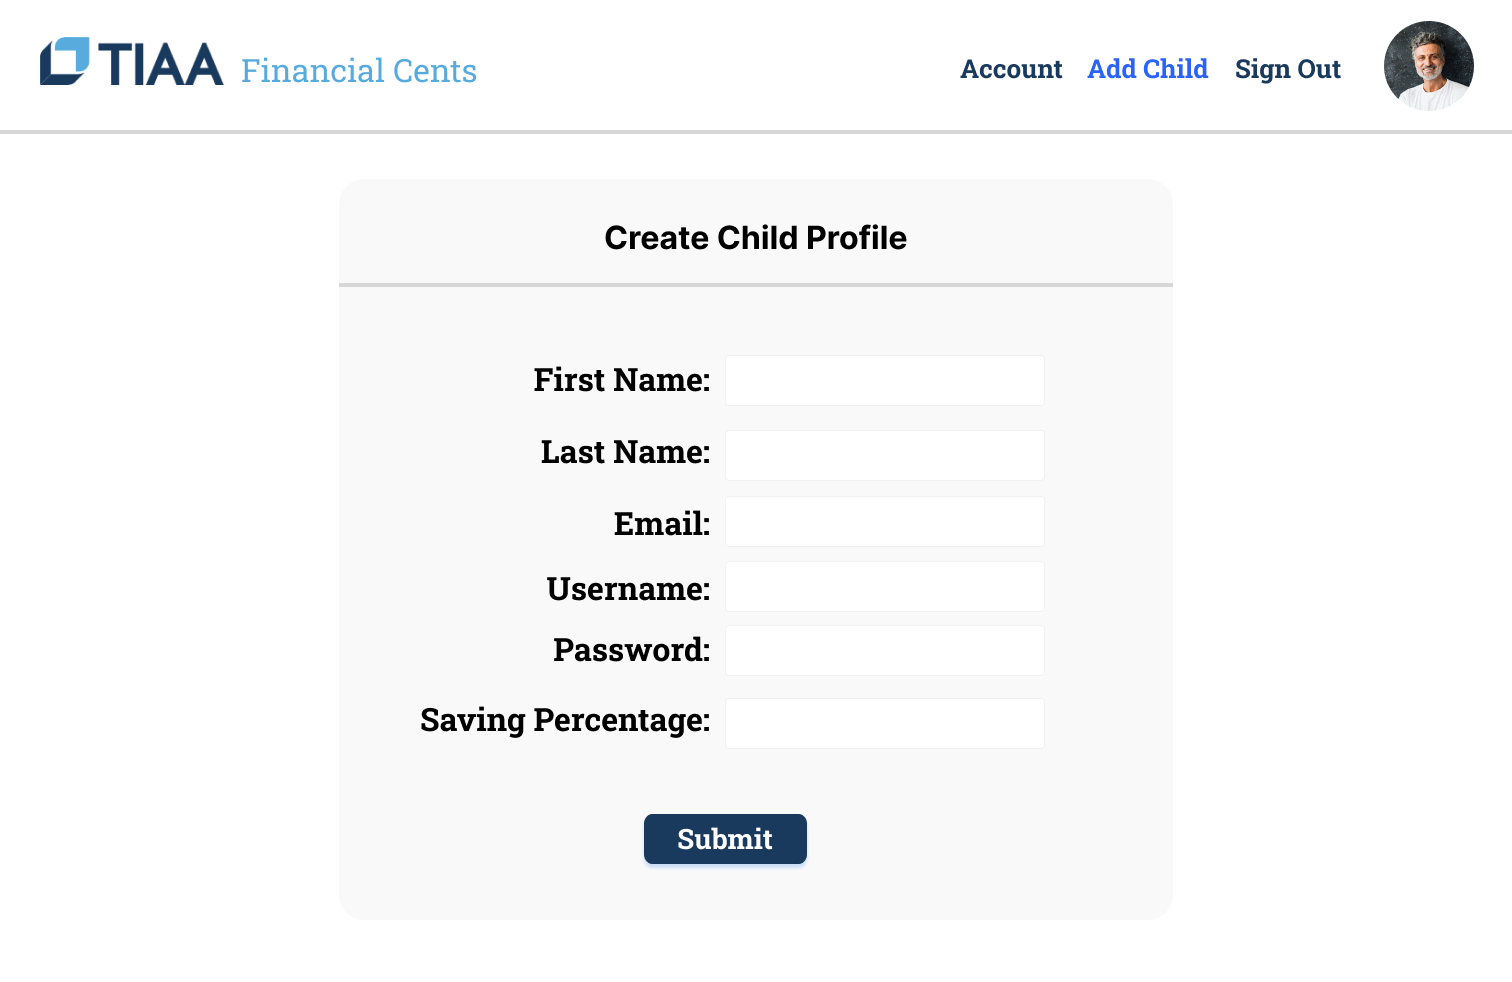The height and width of the screenshot is (982, 1512).
Task: Click the Username text box
Action: (884, 586)
